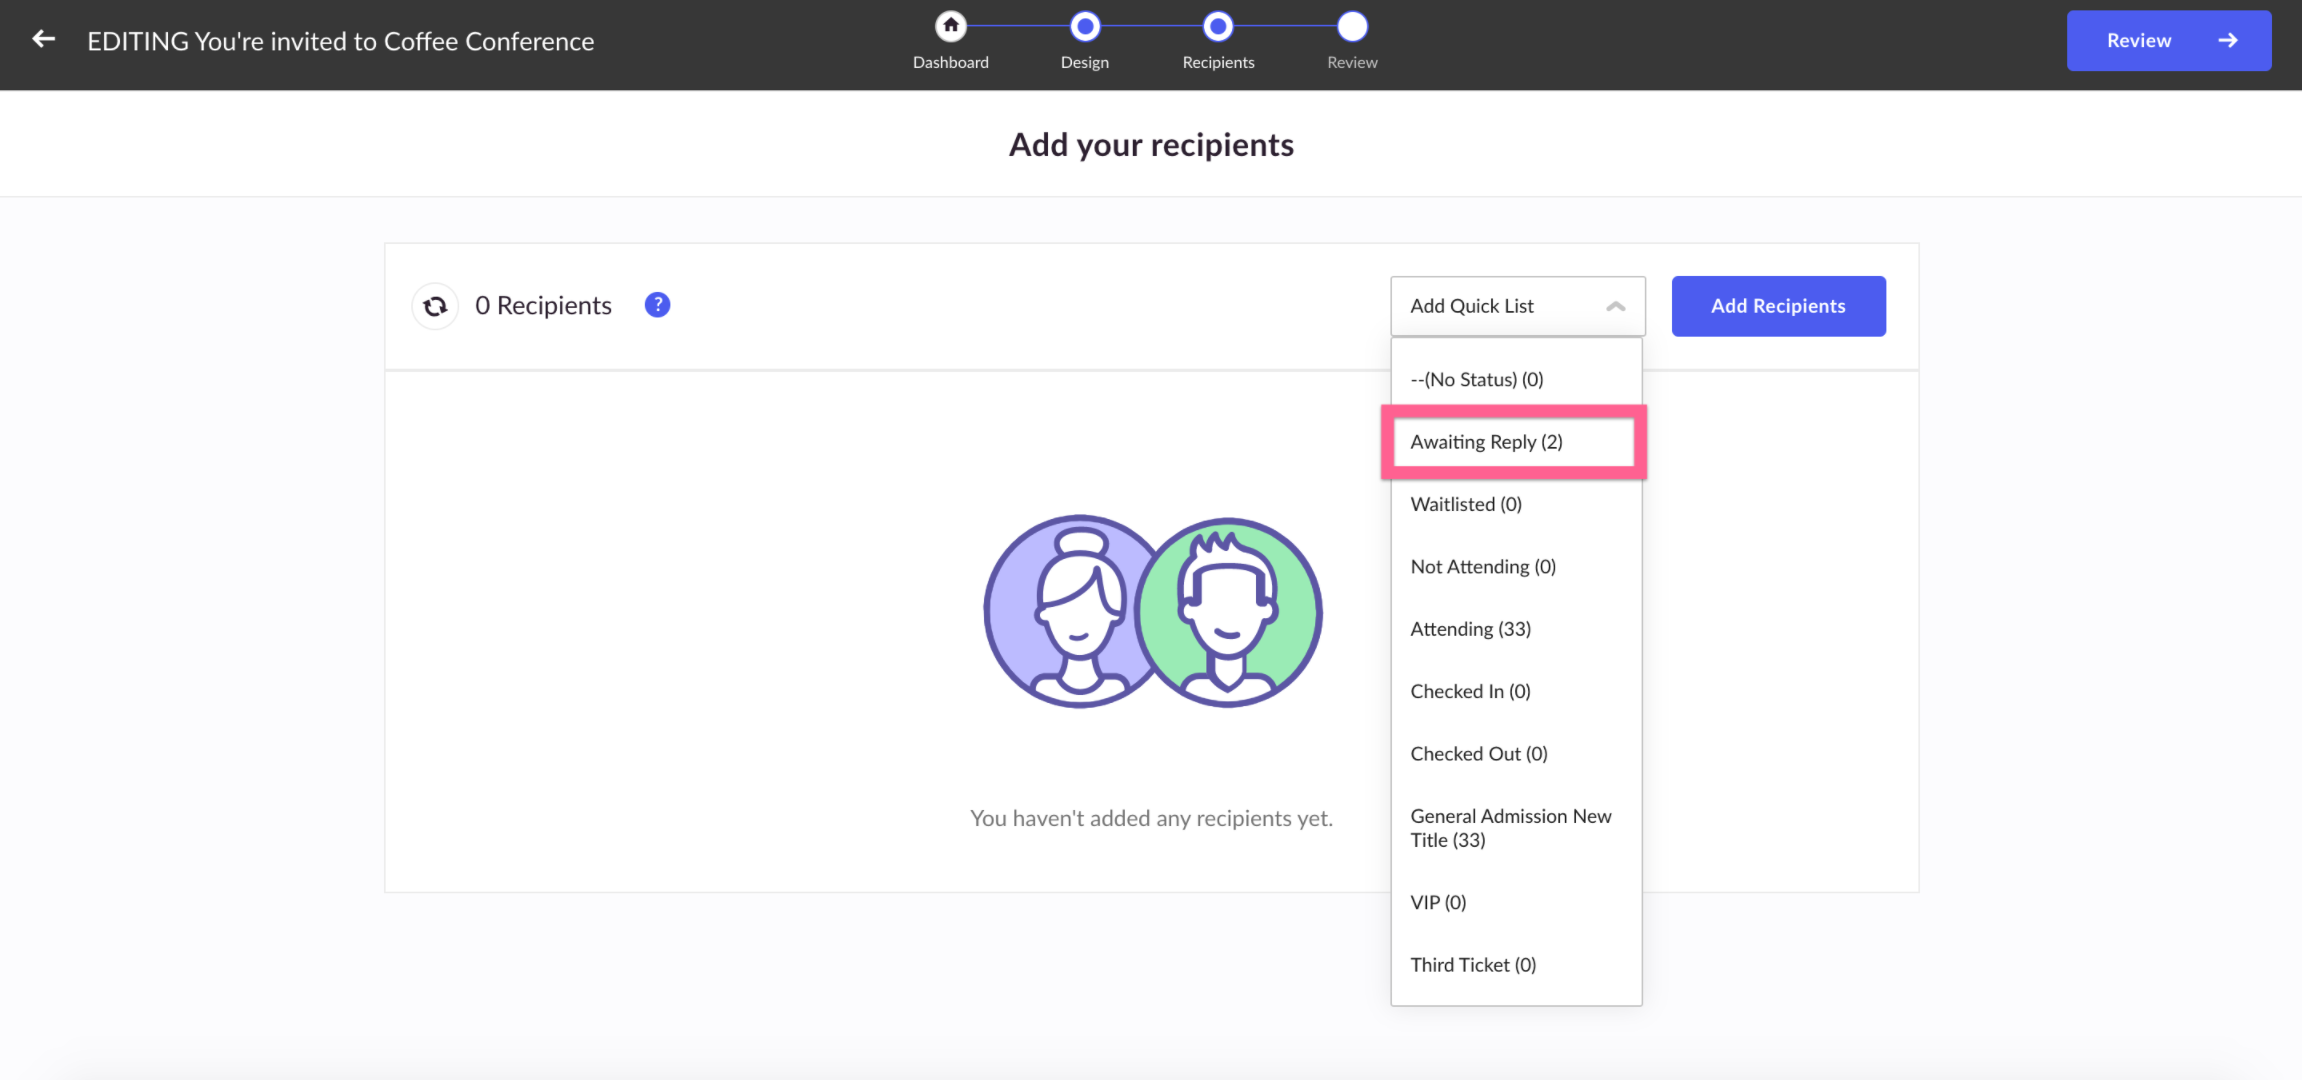Click the Recipients step label
The height and width of the screenshot is (1080, 2302).
1217,62
